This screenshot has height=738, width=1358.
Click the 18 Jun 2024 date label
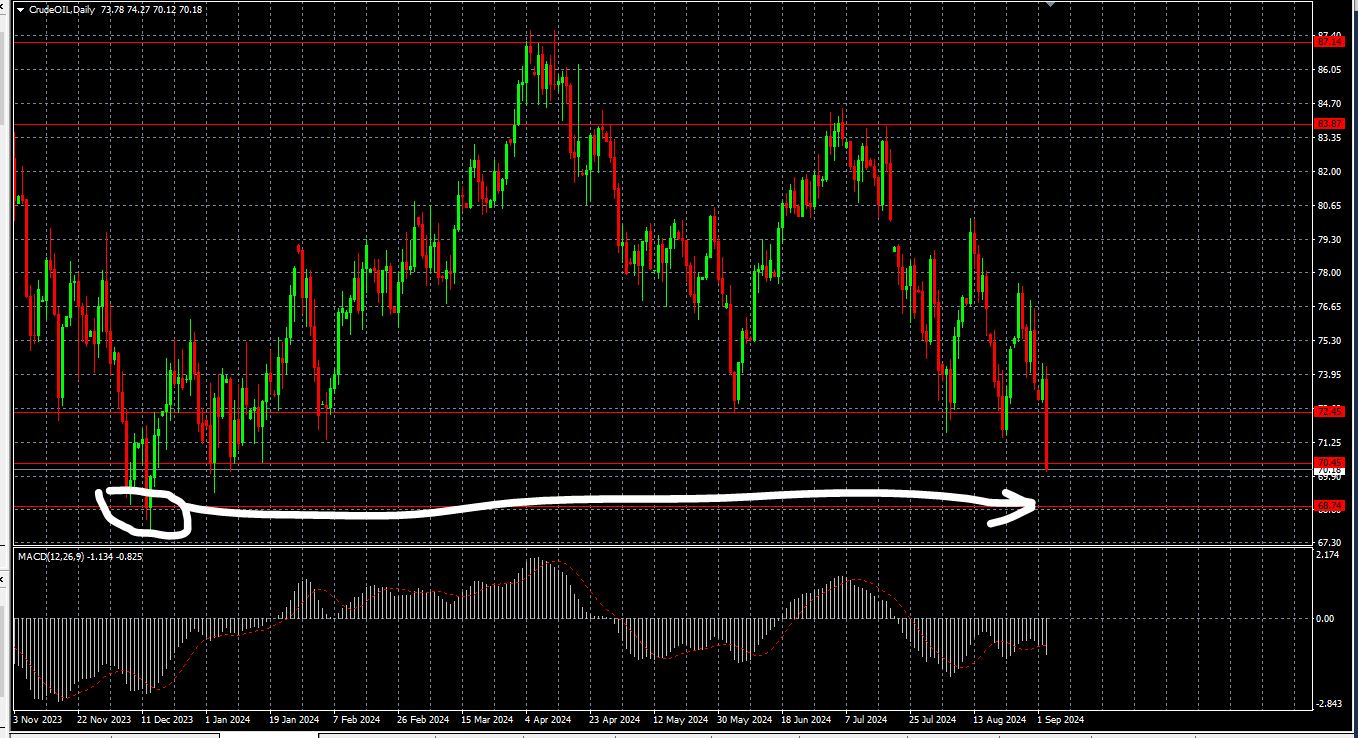click(x=807, y=719)
